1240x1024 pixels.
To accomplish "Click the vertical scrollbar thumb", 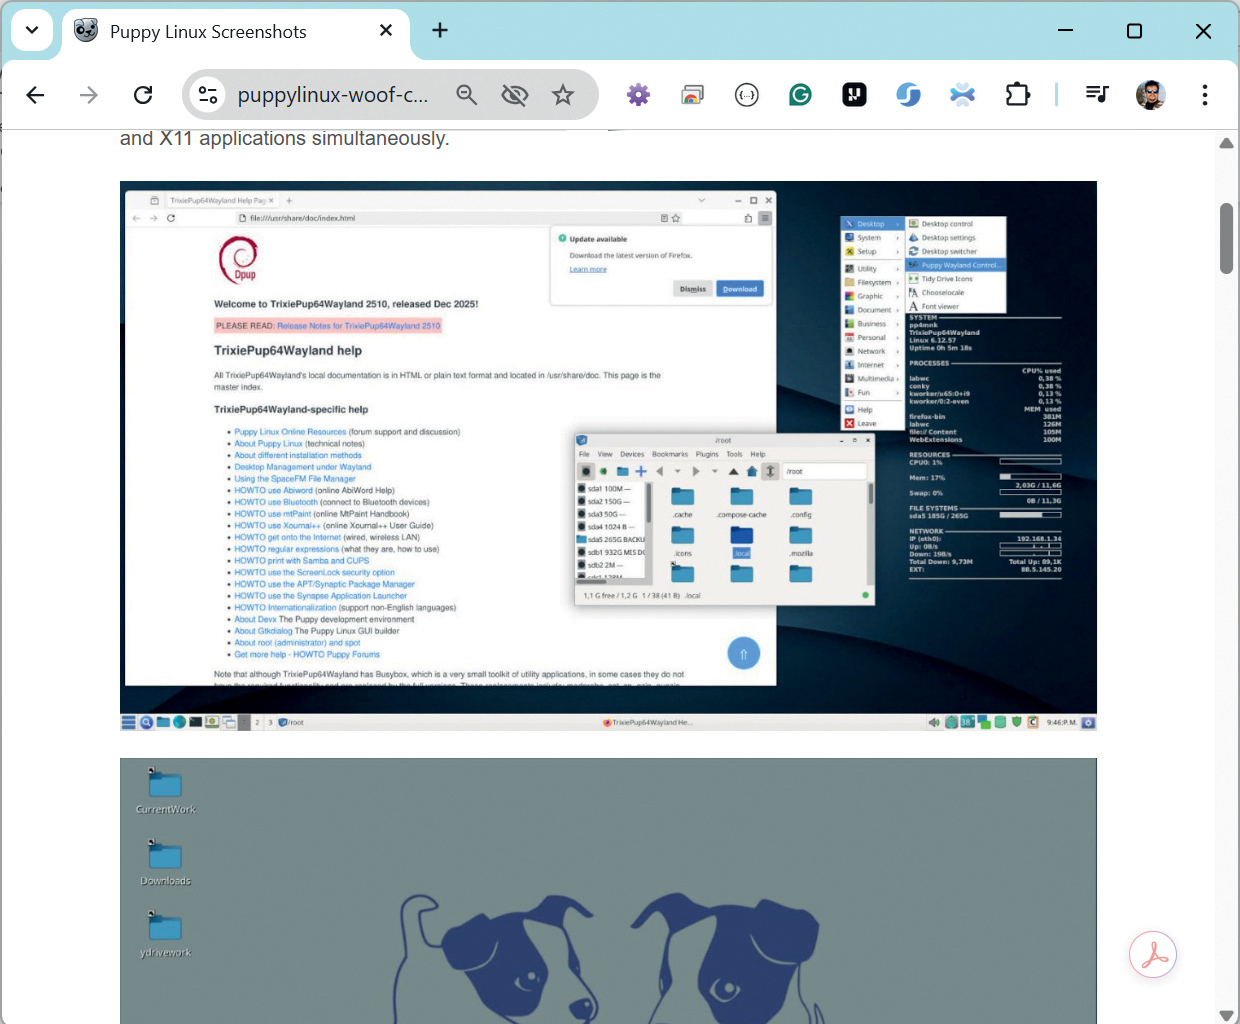I will pyautogui.click(x=1226, y=238).
